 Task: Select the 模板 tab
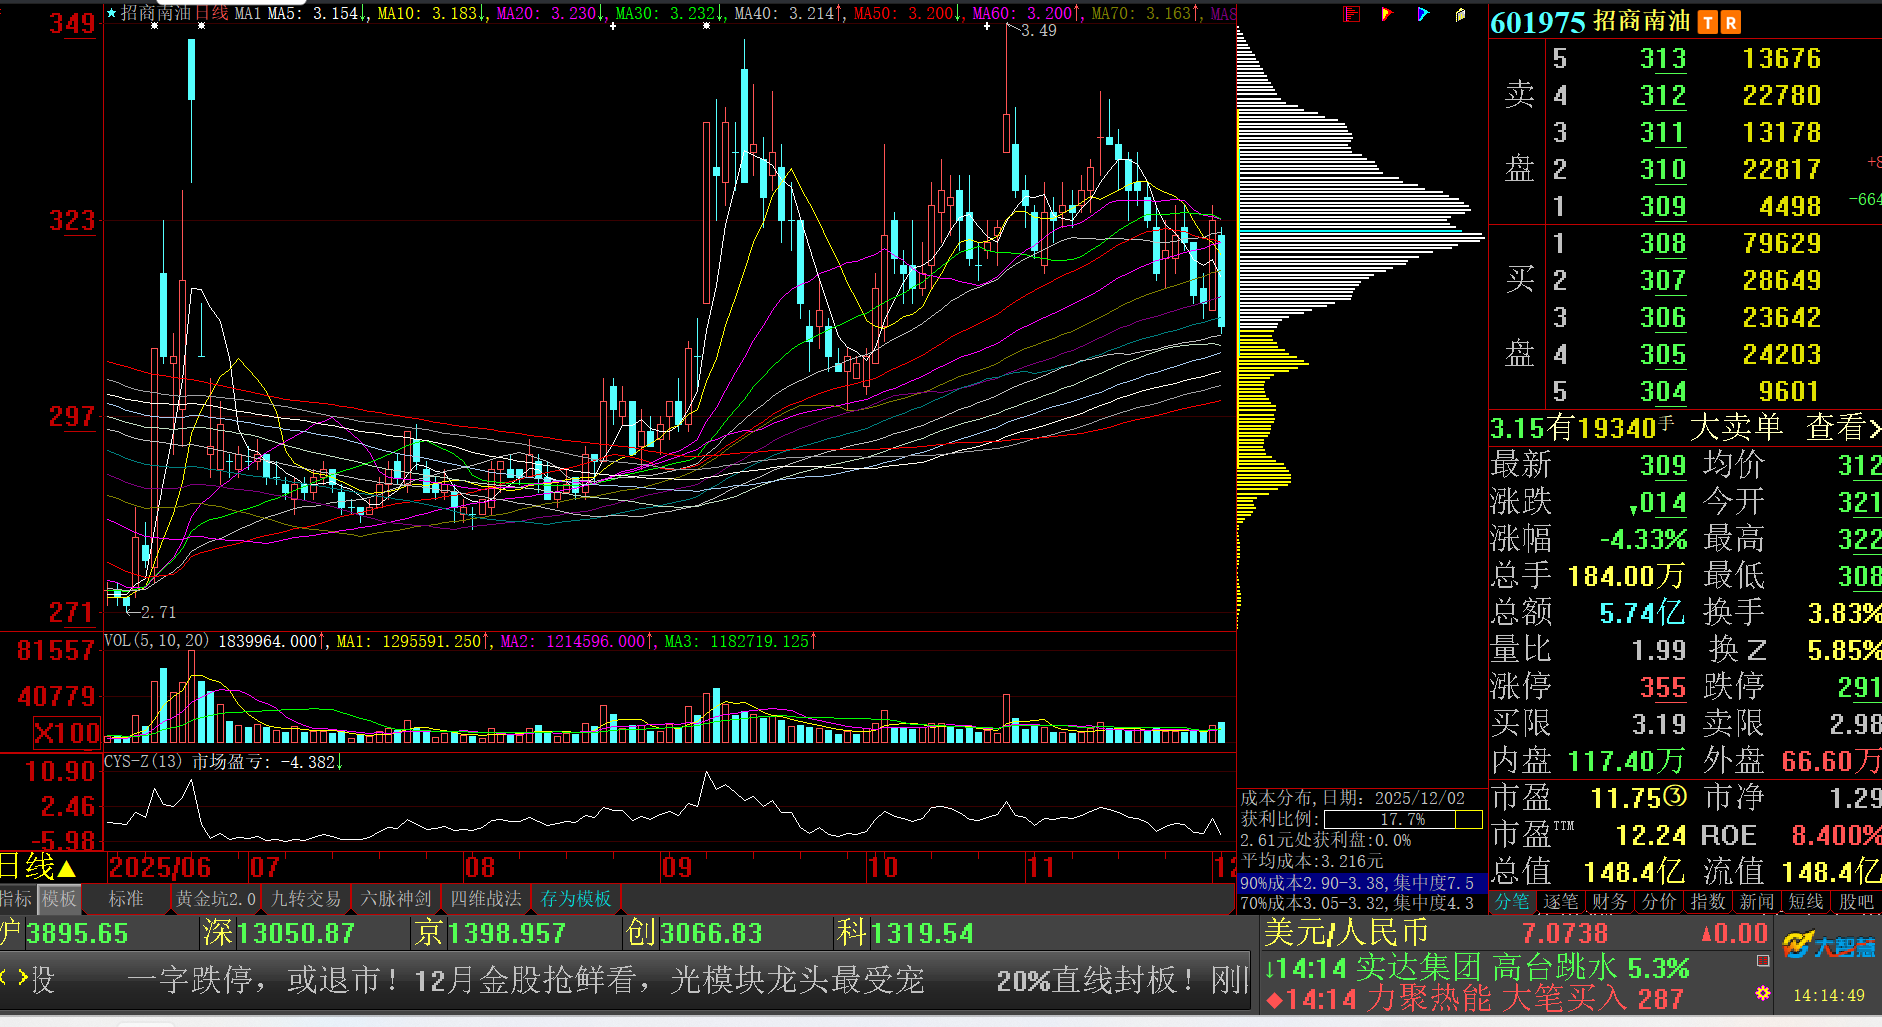point(59,899)
